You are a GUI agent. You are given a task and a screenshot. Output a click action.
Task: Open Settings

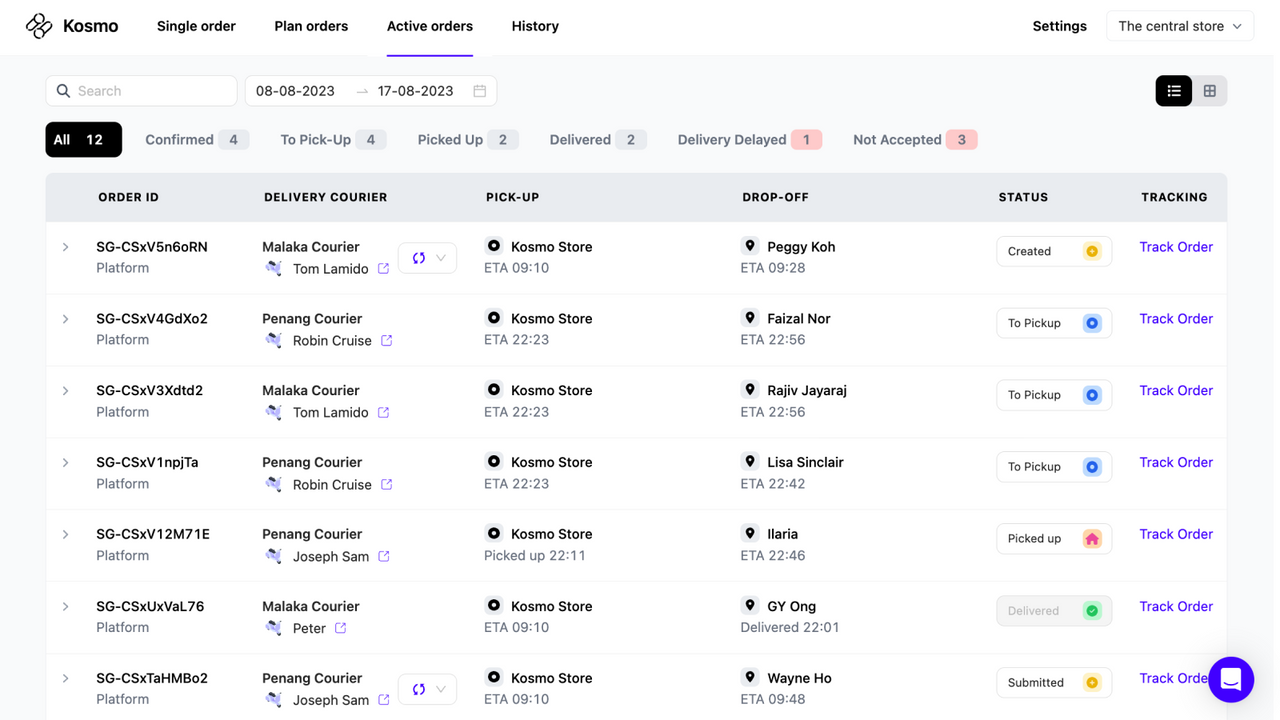point(1059,26)
